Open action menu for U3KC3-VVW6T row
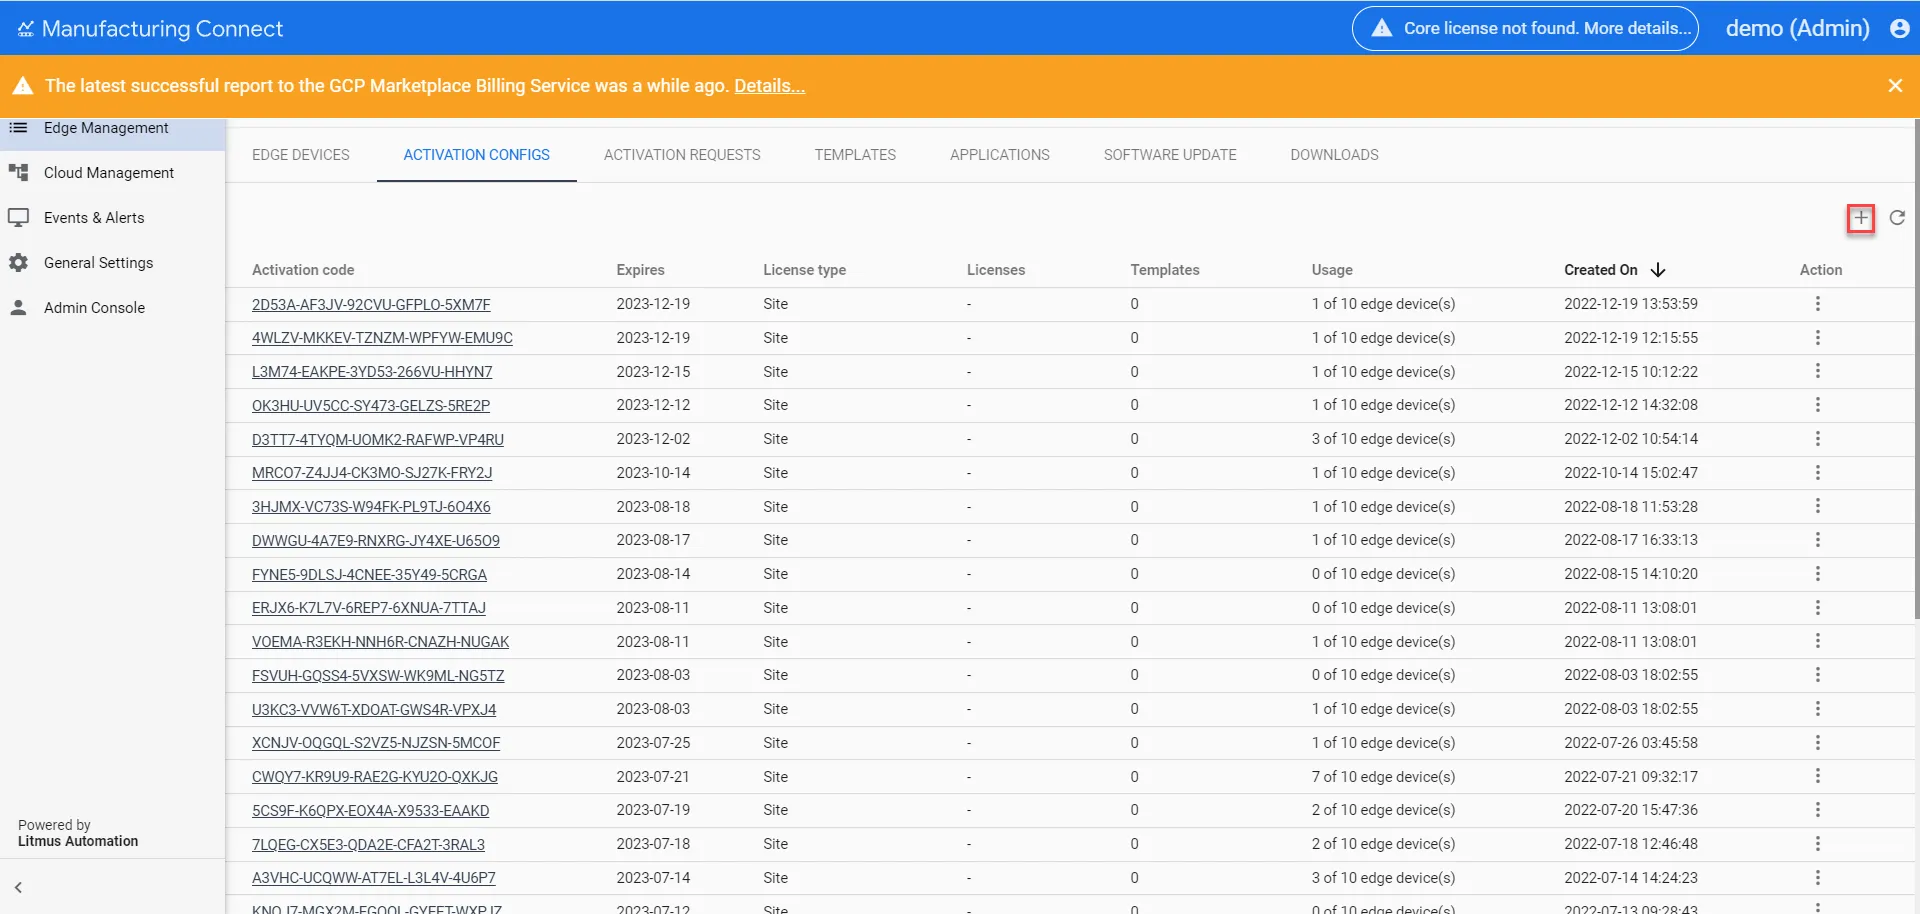 [1817, 709]
